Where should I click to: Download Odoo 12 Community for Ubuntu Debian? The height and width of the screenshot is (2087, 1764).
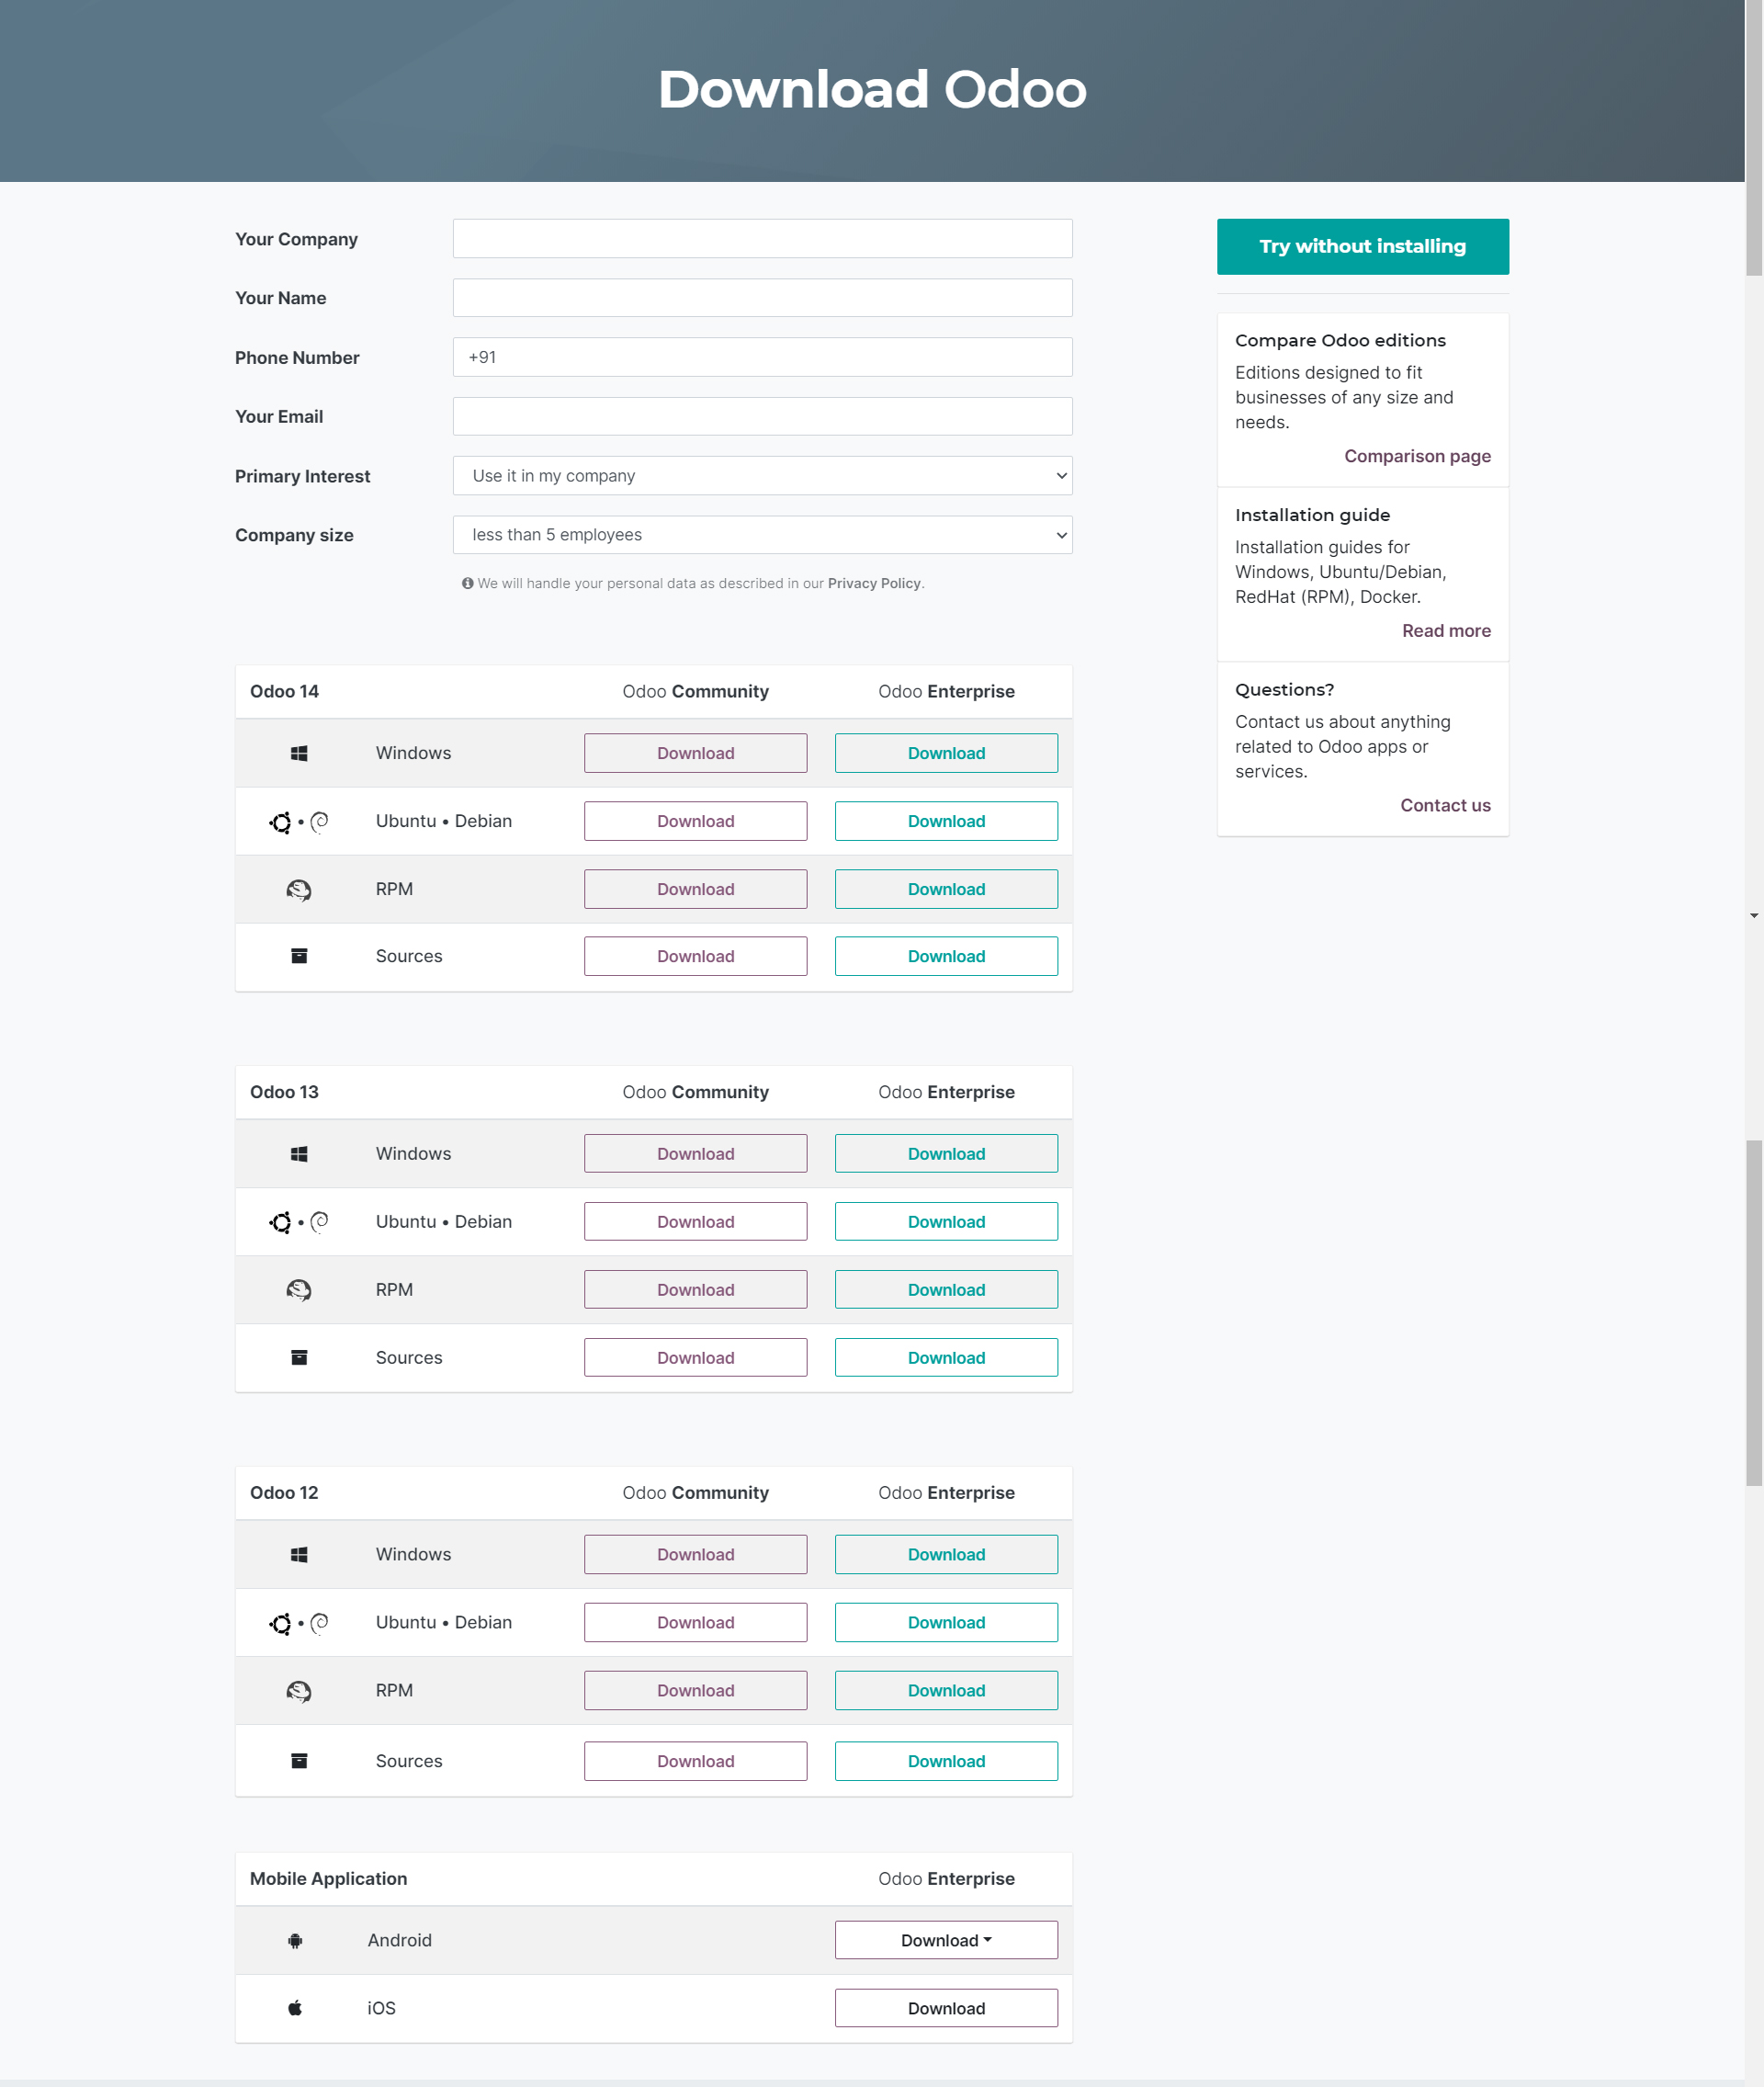click(x=695, y=1623)
